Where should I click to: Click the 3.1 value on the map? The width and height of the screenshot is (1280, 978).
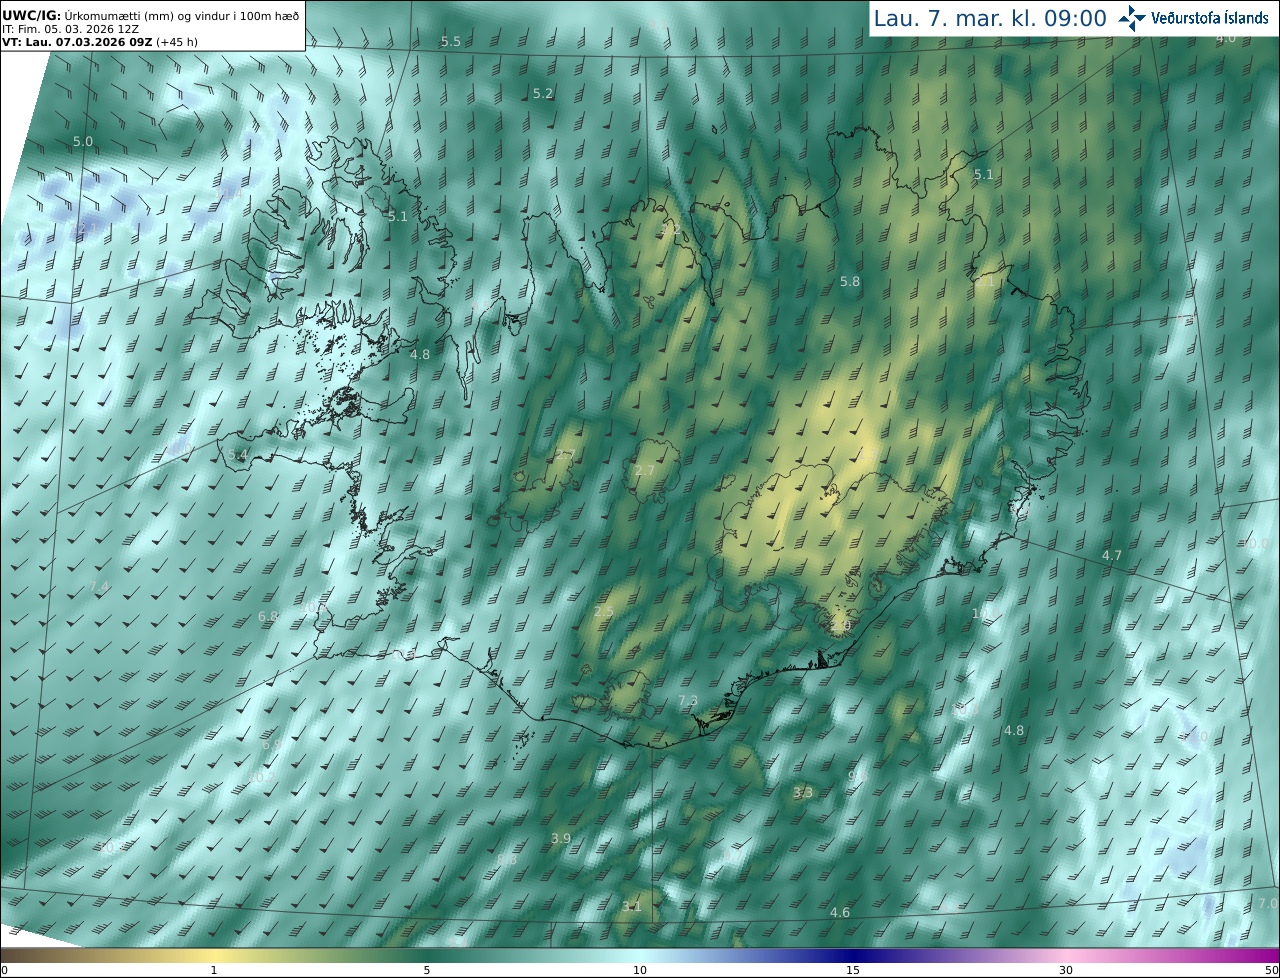click(631, 907)
